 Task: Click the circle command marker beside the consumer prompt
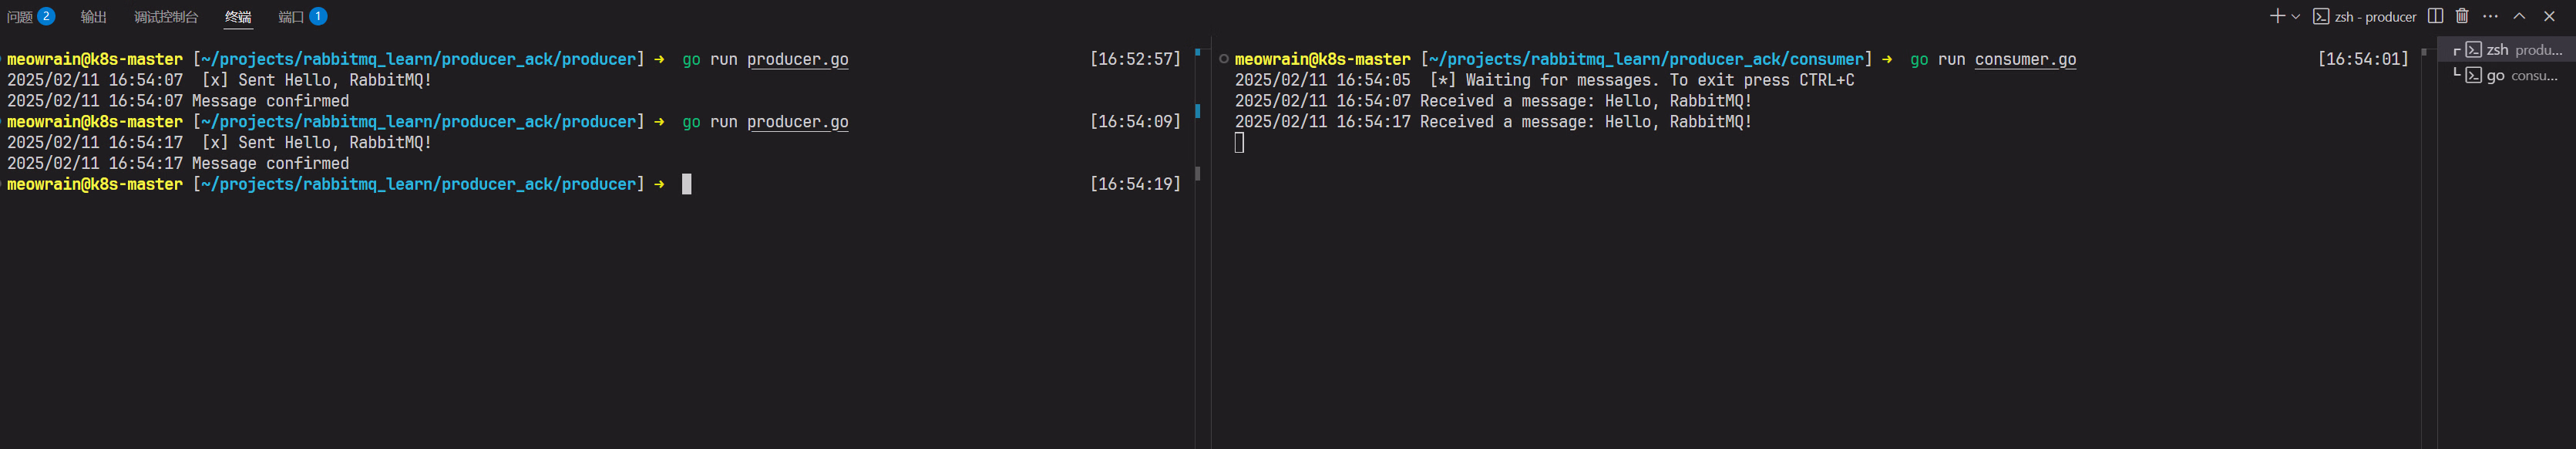point(1223,59)
